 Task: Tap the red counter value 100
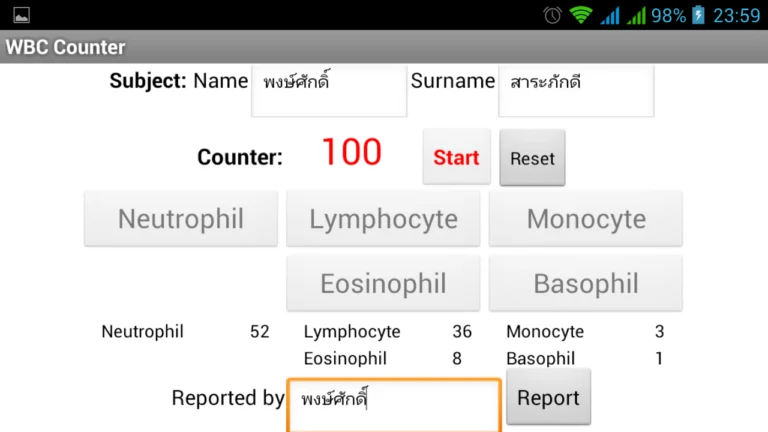point(351,152)
